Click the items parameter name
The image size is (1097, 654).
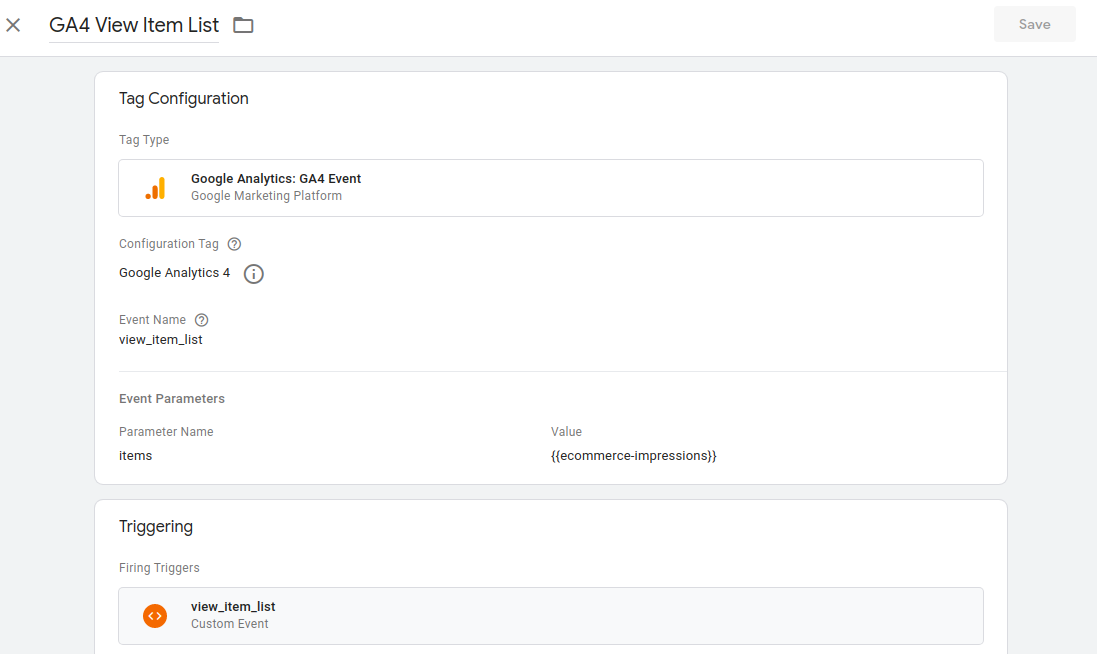pos(136,456)
